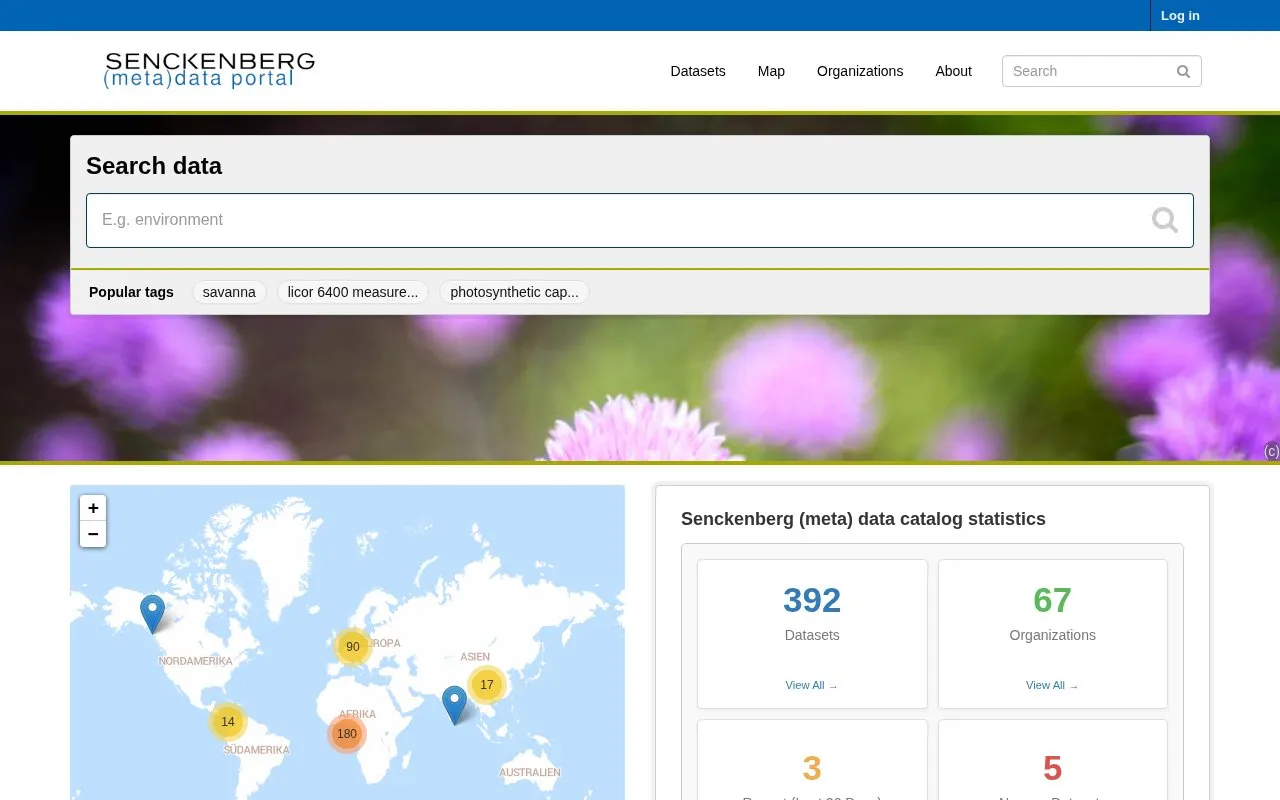Open the map cluster showing 17

point(487,685)
